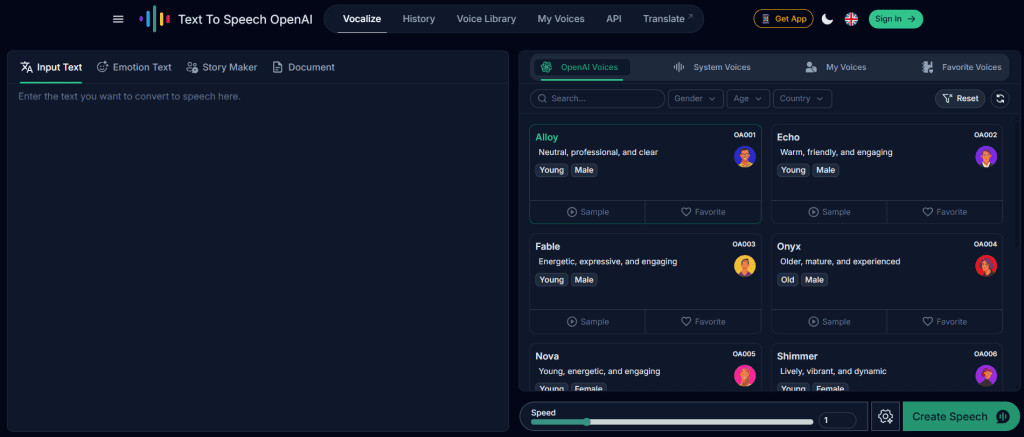This screenshot has height=437, width=1024.
Task: Favorite the Fable voice
Action: click(703, 321)
